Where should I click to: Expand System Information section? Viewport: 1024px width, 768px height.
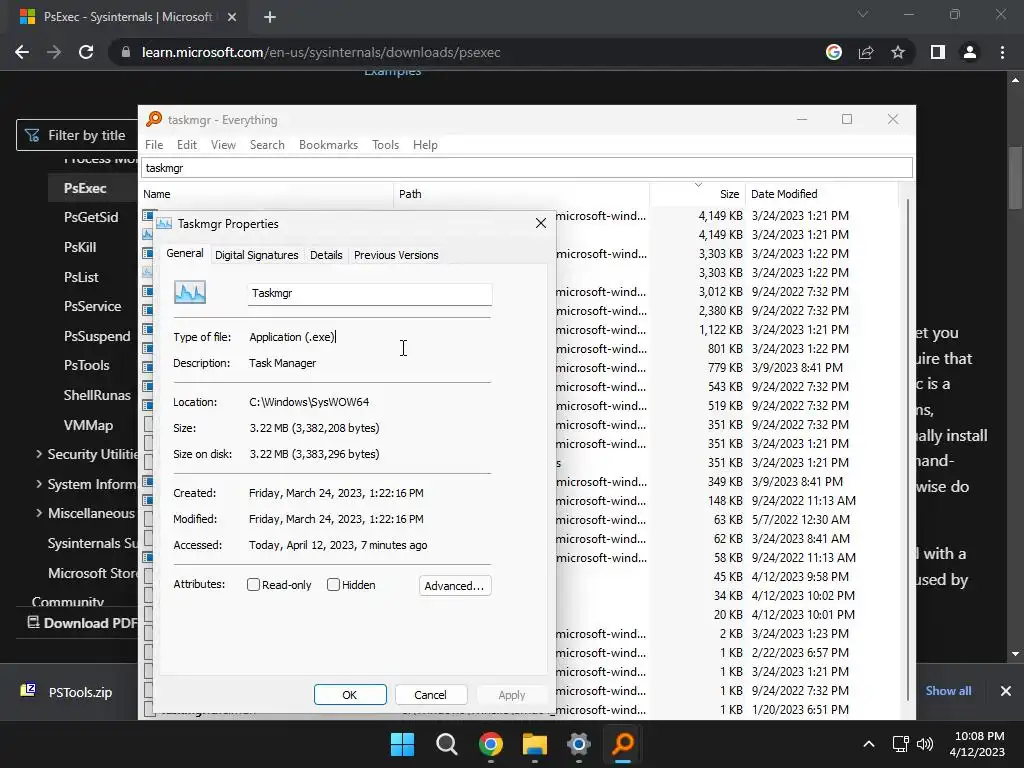[39, 484]
